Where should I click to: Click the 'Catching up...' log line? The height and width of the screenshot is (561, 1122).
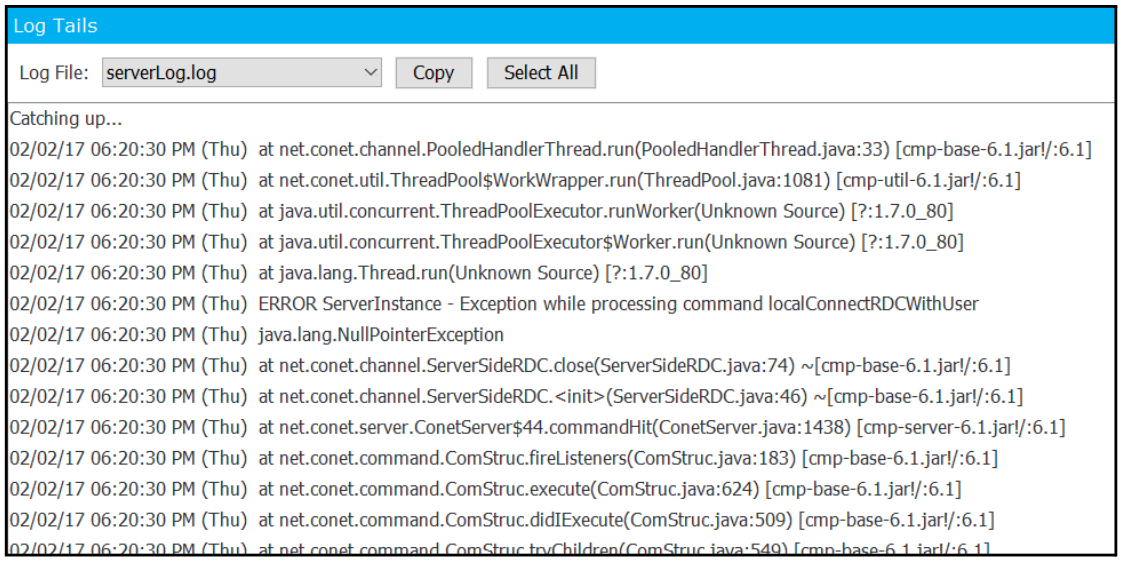click(x=67, y=119)
